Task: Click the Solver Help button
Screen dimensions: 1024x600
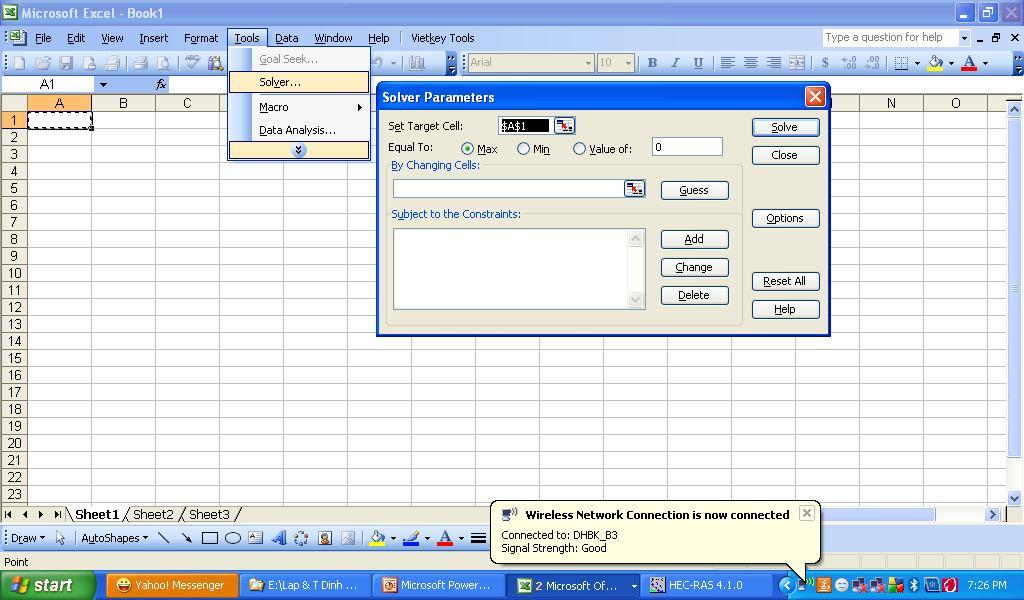Action: (785, 309)
